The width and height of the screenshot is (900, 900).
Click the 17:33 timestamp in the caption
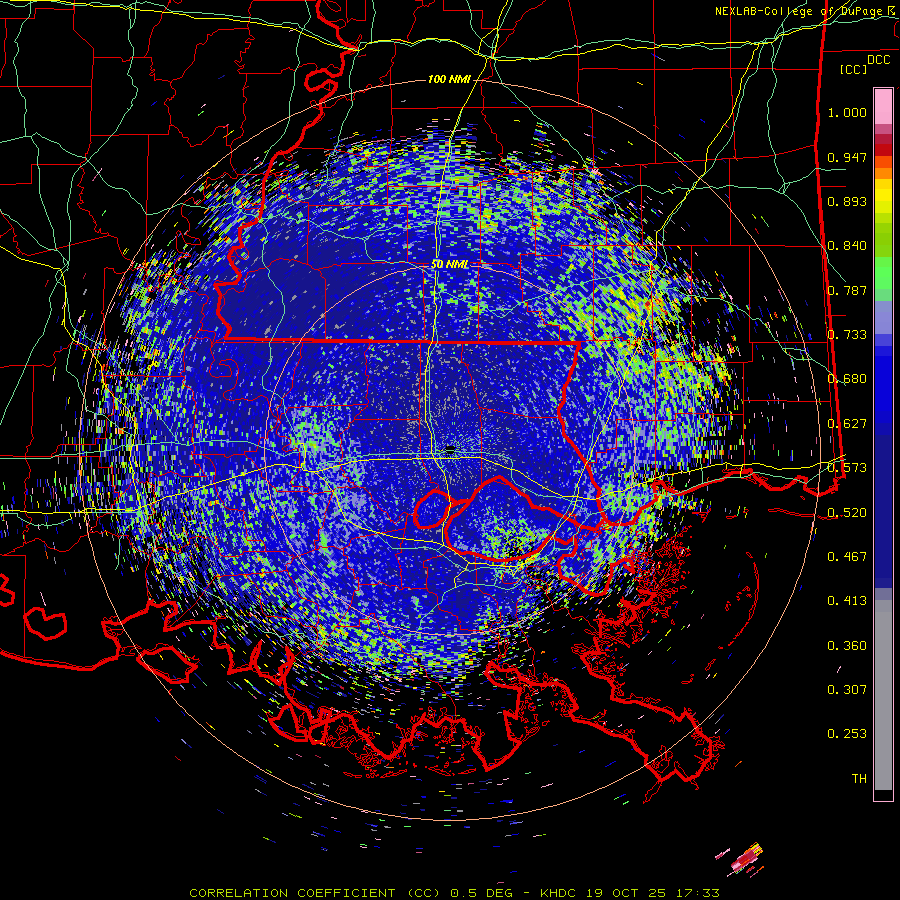tap(696, 893)
